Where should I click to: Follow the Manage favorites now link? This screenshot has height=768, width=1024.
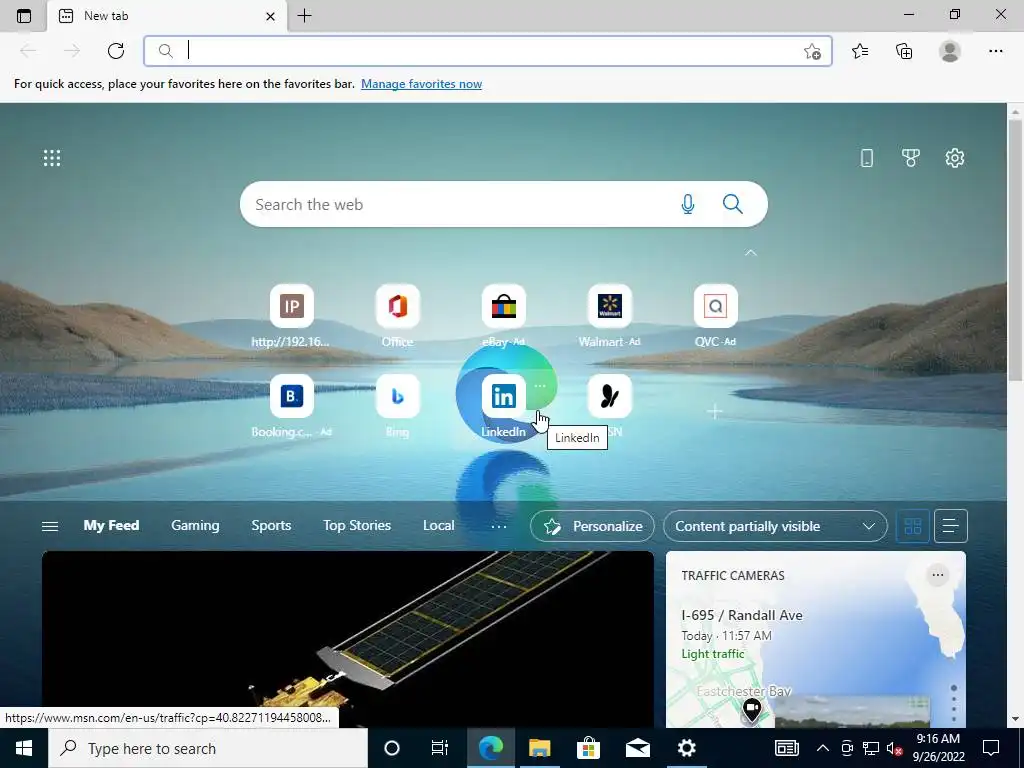(x=421, y=84)
